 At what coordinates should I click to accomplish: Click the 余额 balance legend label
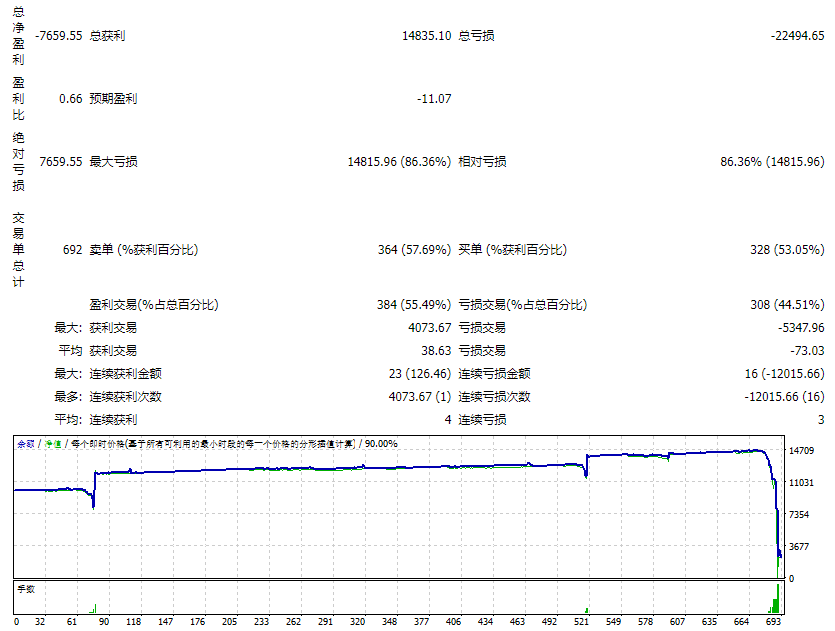pos(25,443)
